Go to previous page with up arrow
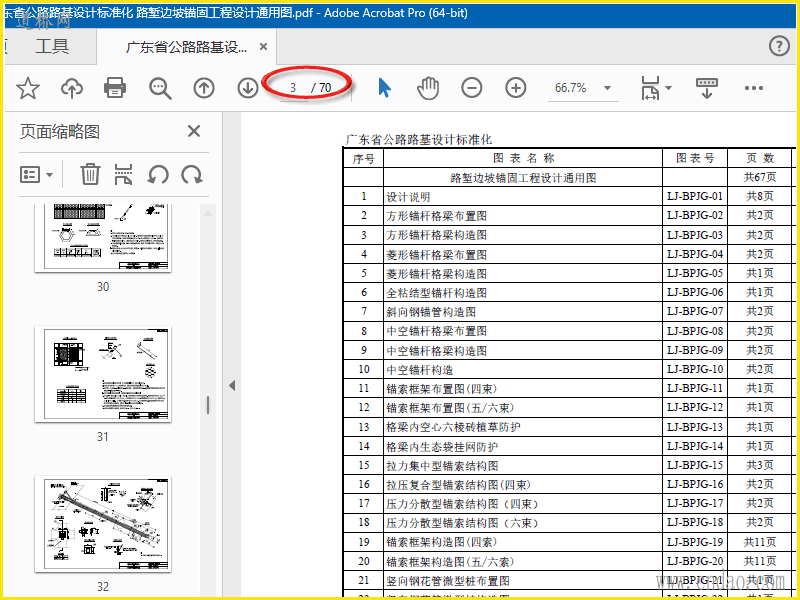Screen dimensions: 800x600 [x=204, y=88]
